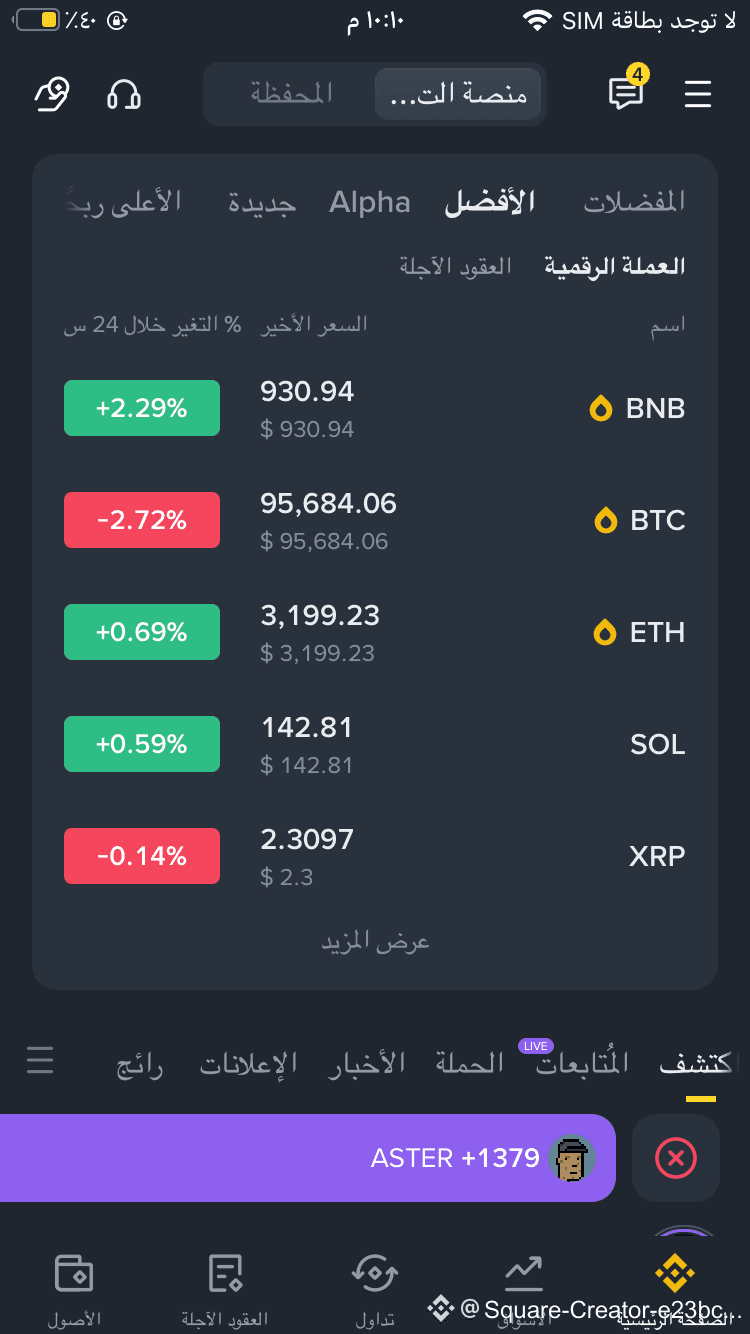750x1334 pixels.
Task: Open the Assets wallet icon (الأصول)
Action: click(x=74, y=1273)
